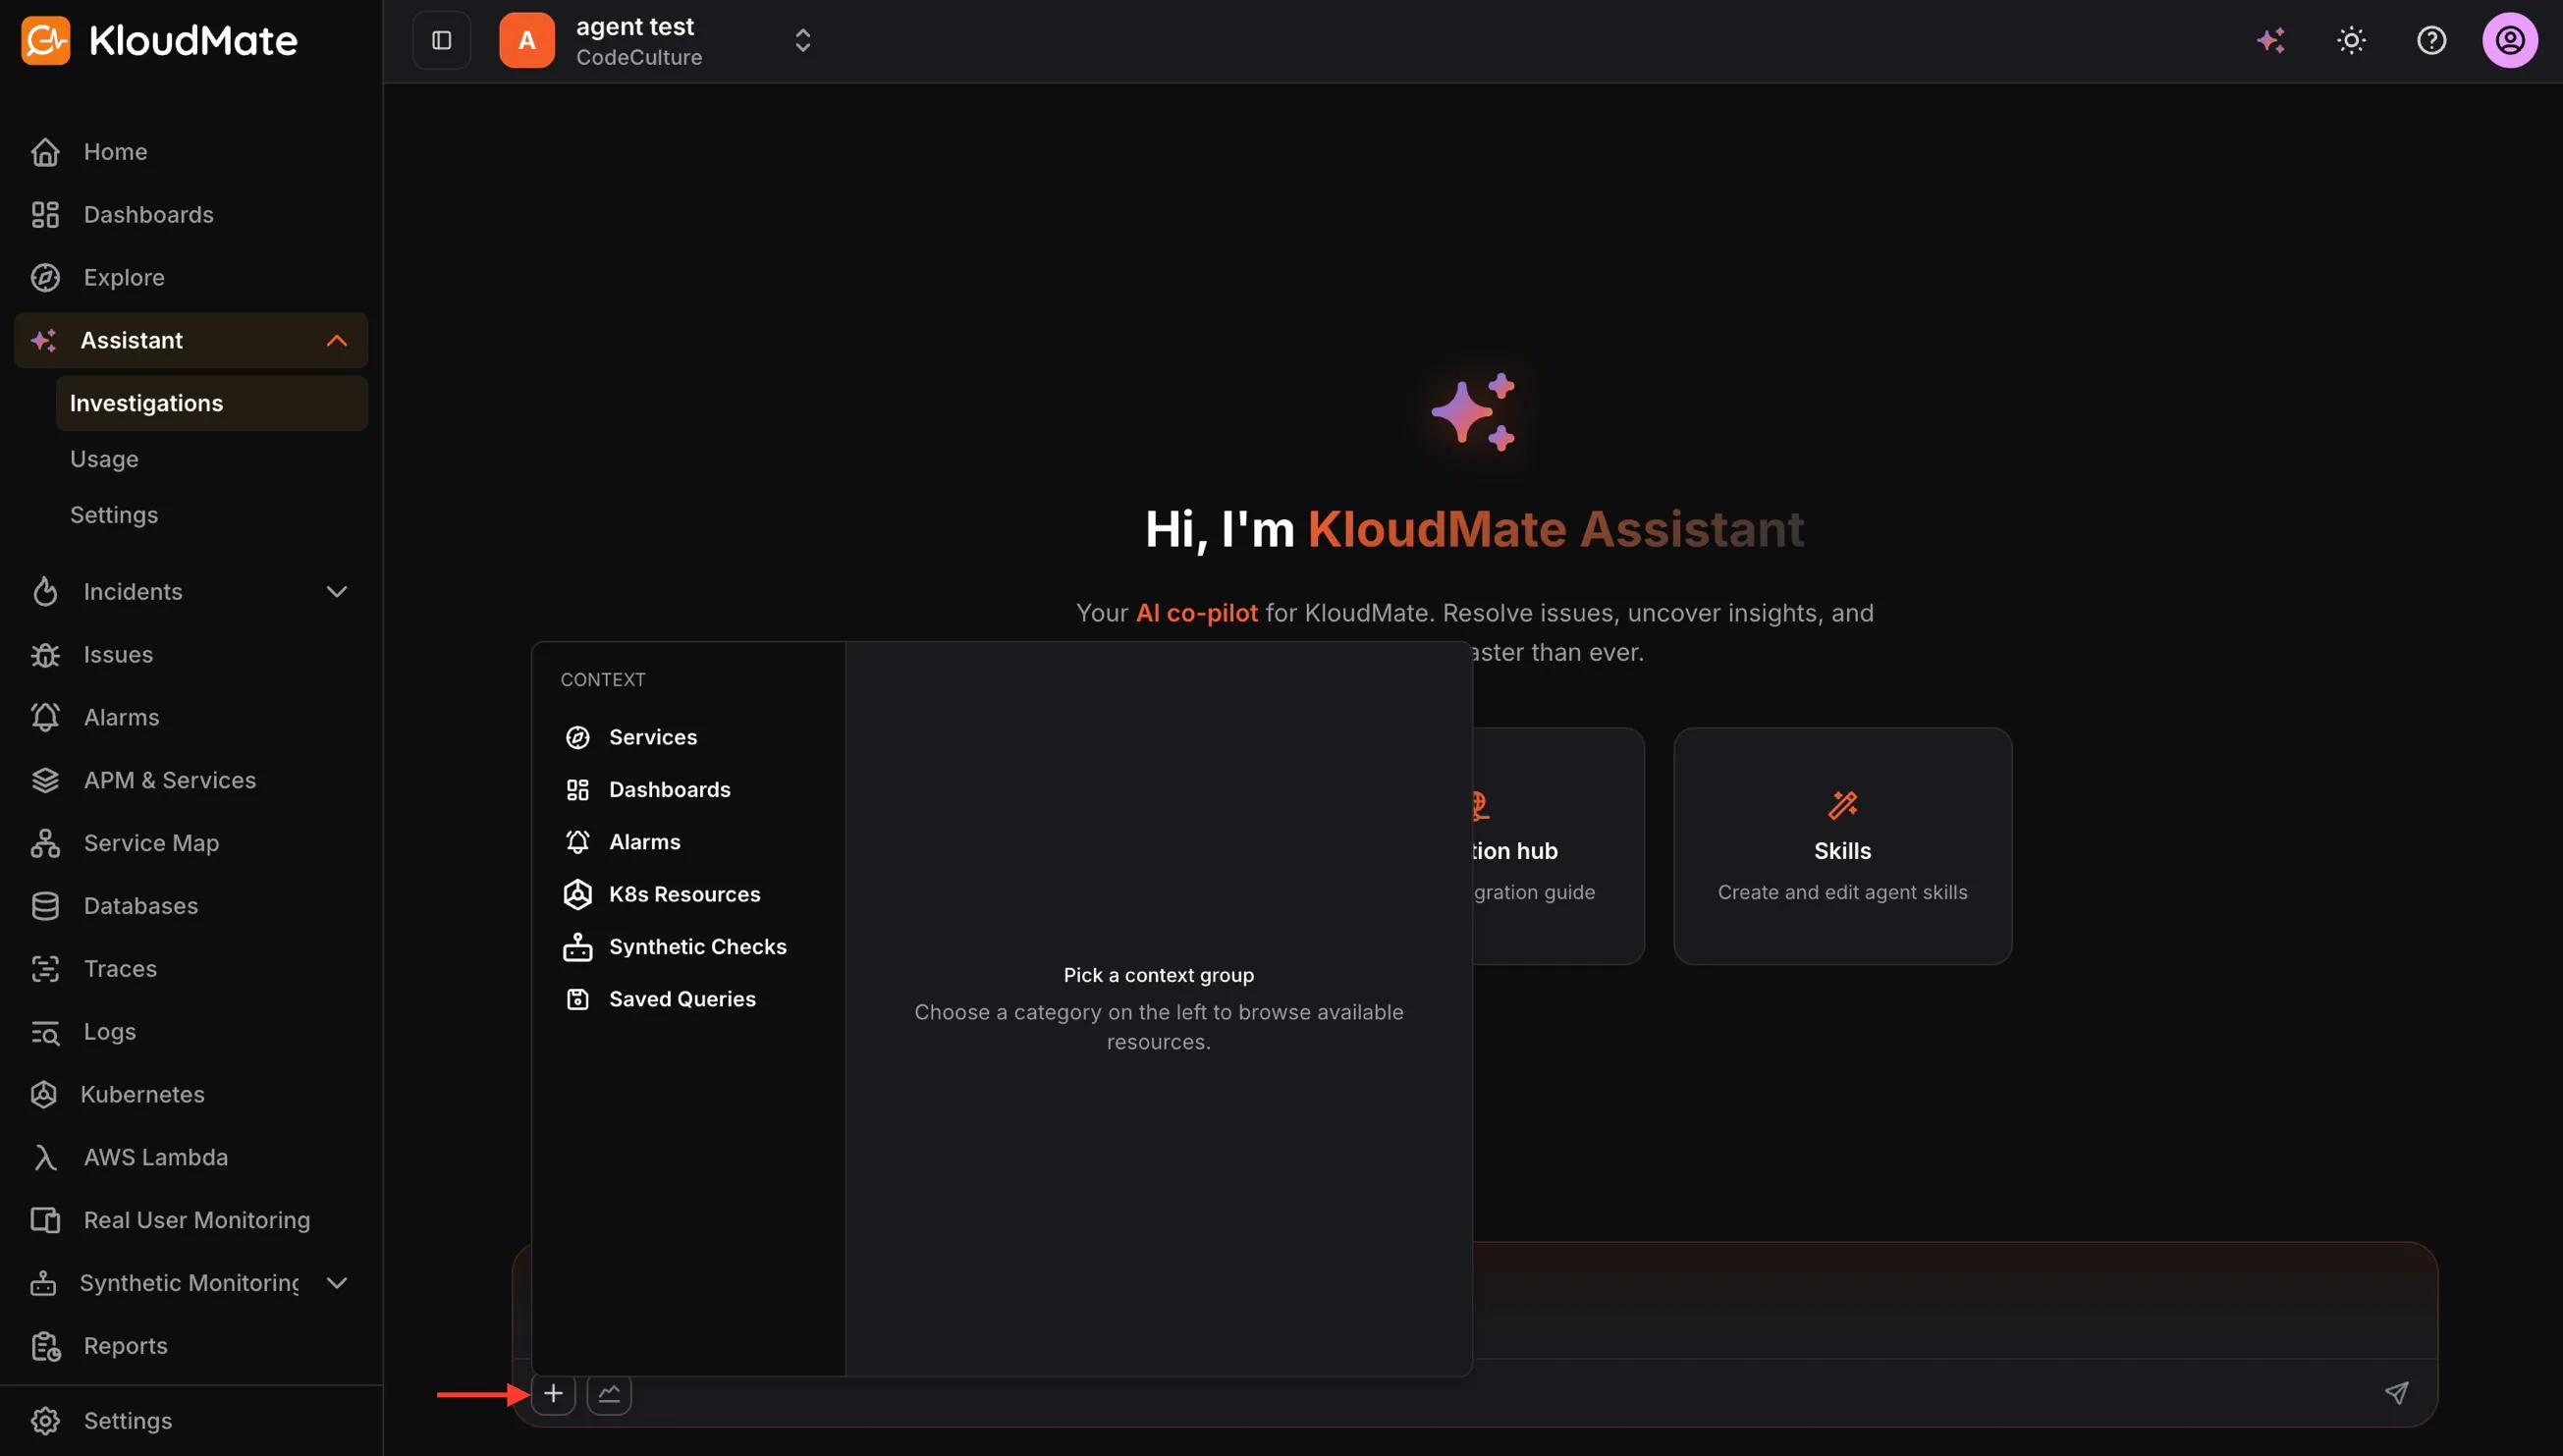Collapse the Assistant section chevron
Screen dimensions: 2563x1456
pos(337,340)
